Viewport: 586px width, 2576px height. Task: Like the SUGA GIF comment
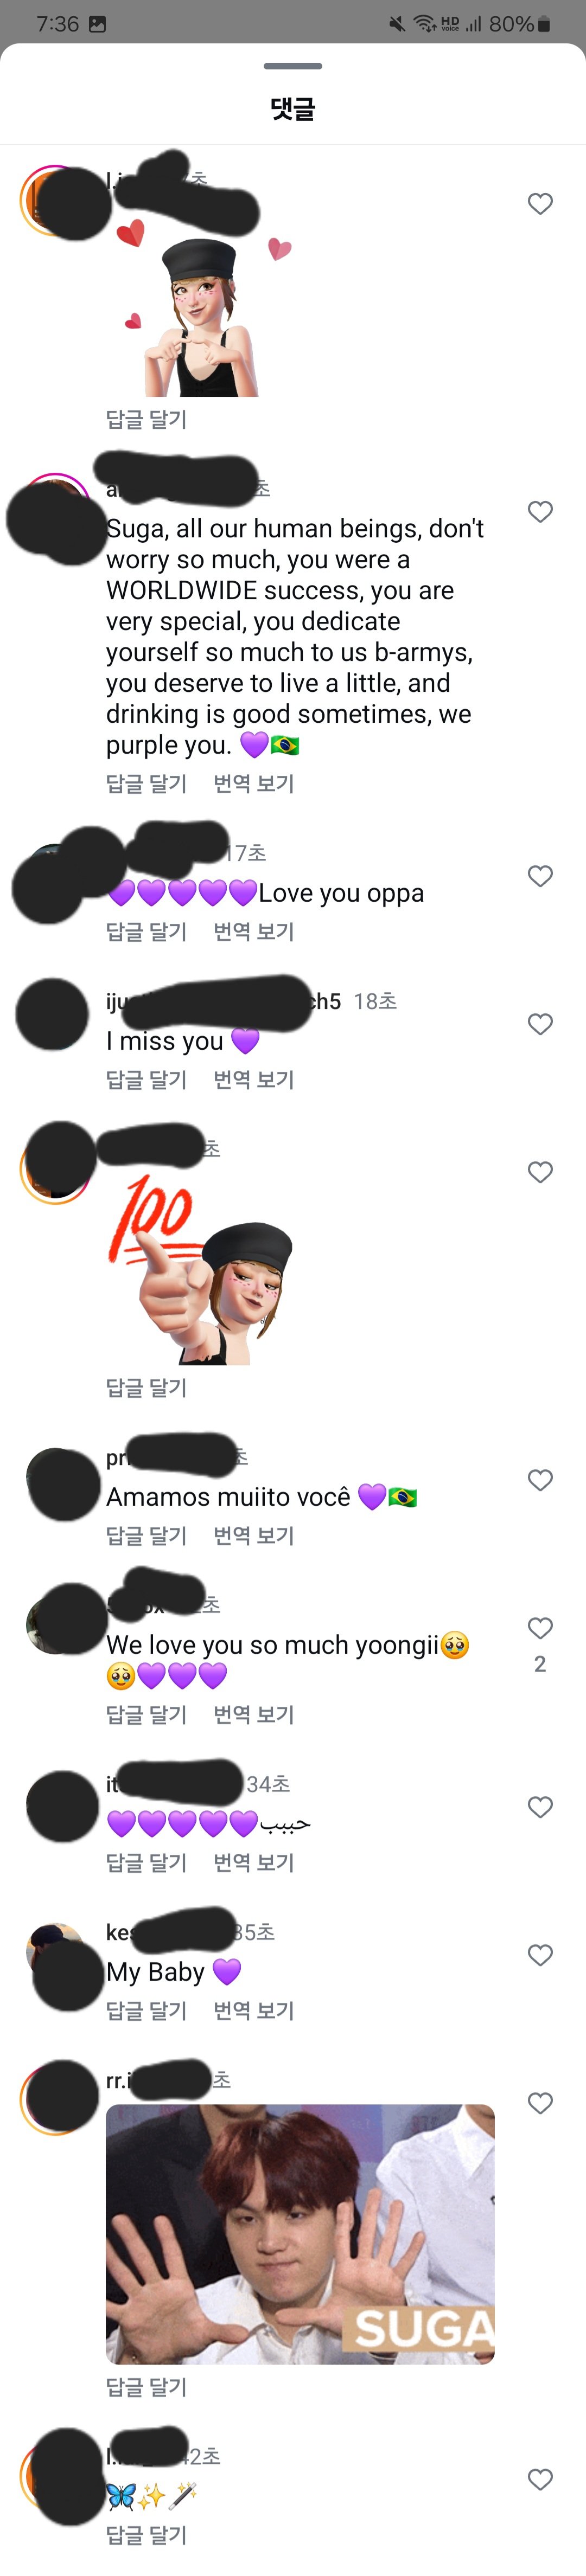click(x=540, y=2103)
